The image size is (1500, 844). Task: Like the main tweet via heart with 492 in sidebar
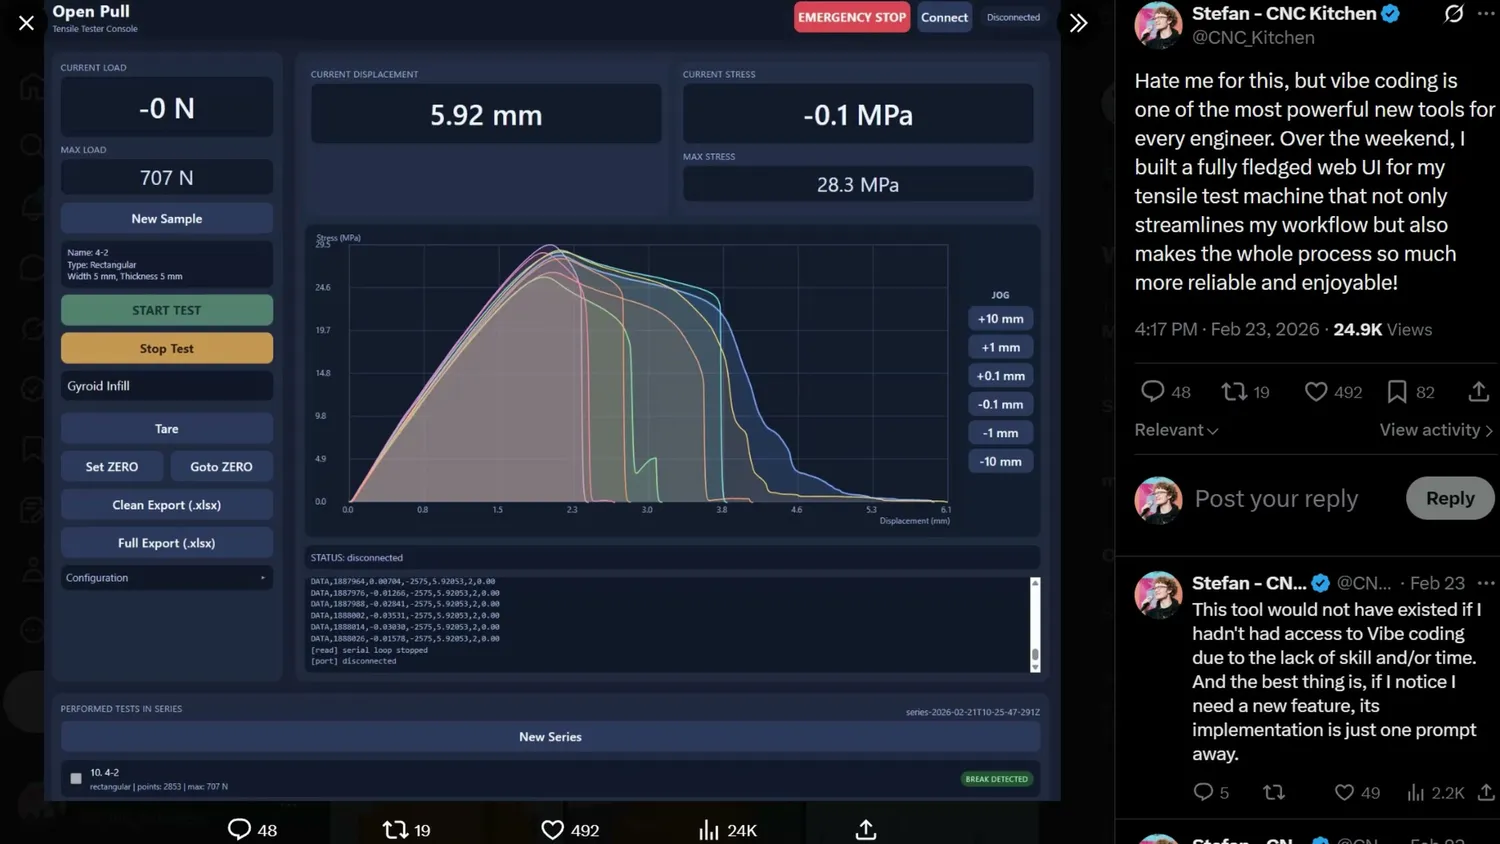[x=1316, y=392]
